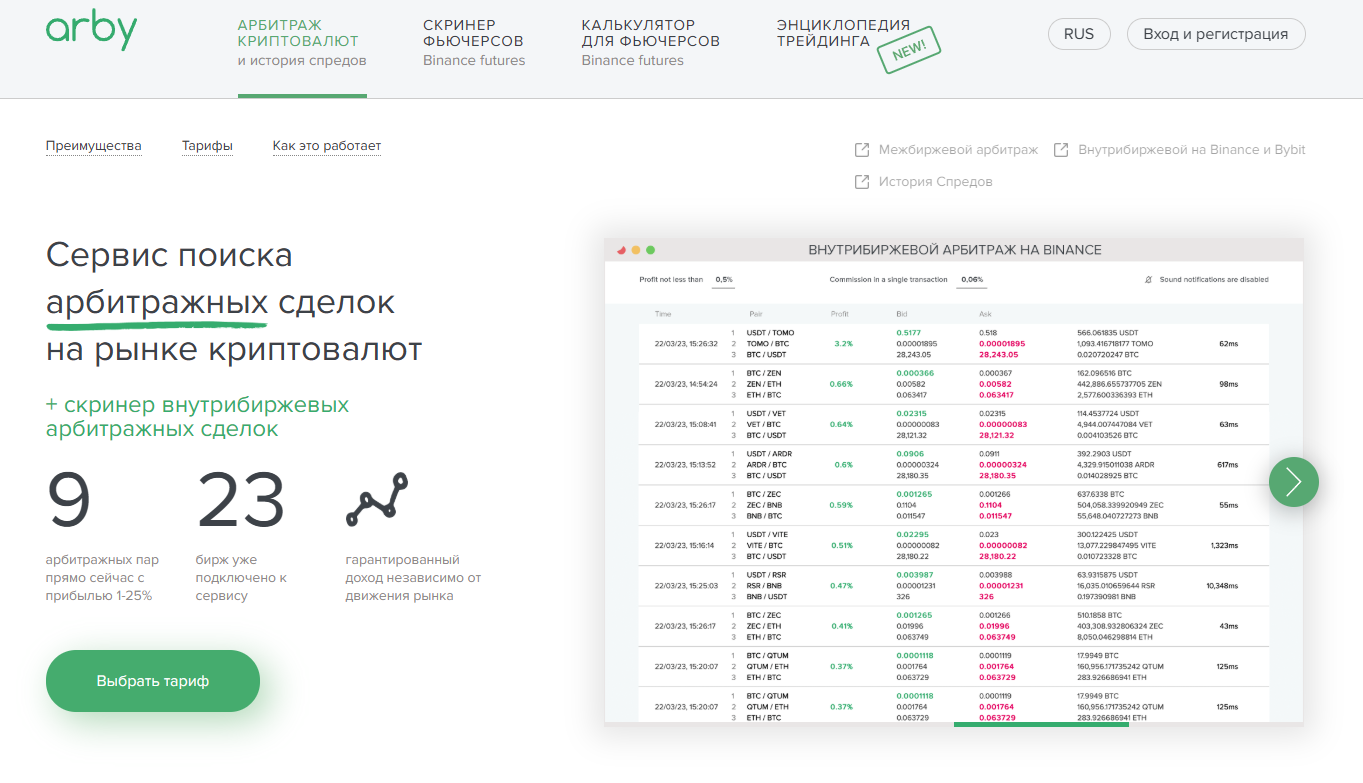Go to Скринер фьючерсов Binance futures
Image resolution: width=1363 pixels, height=783 pixels.
coord(474,43)
